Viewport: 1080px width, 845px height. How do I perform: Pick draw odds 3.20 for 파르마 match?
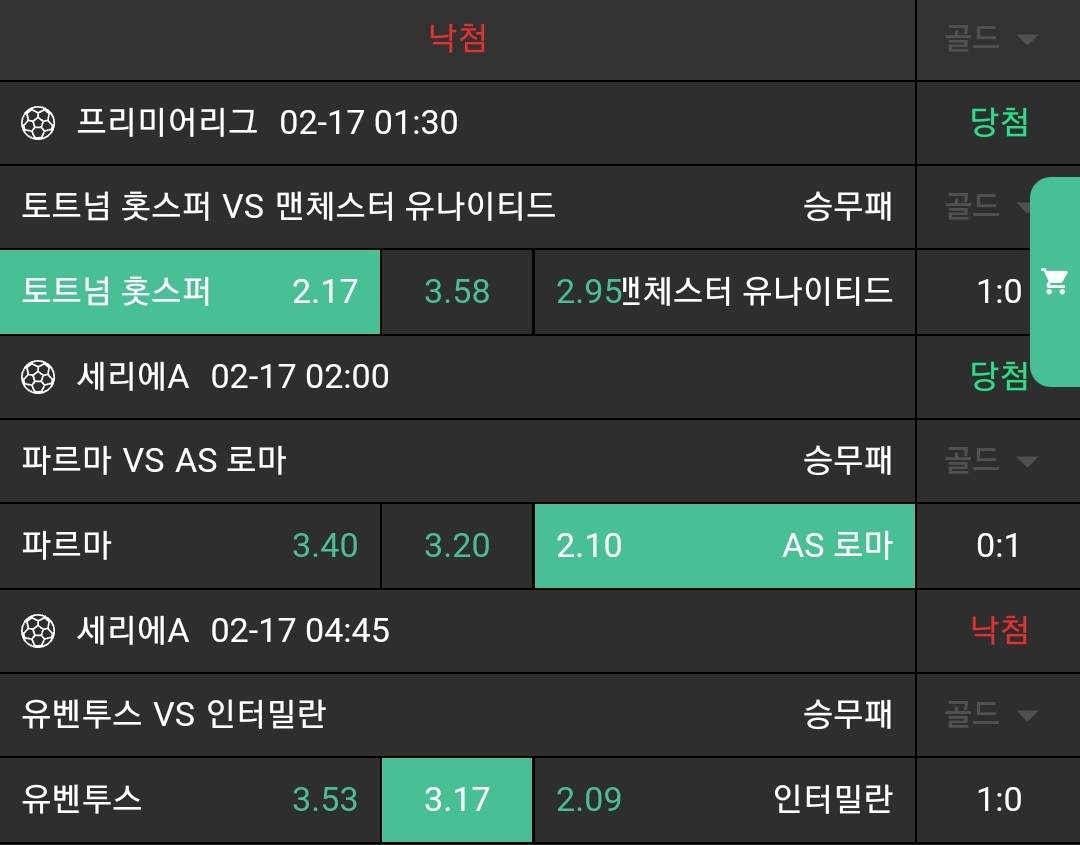(457, 546)
